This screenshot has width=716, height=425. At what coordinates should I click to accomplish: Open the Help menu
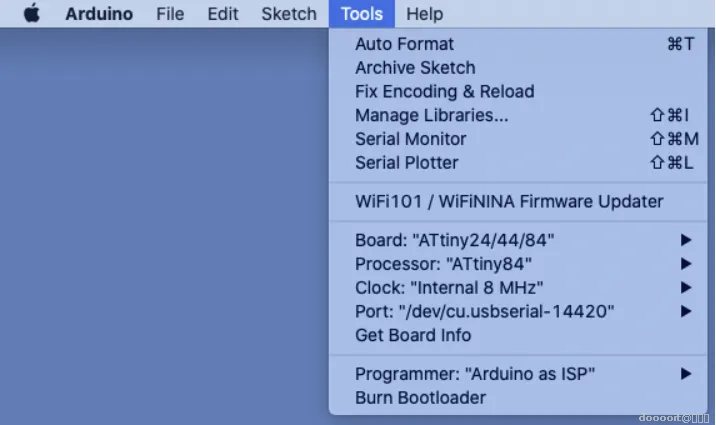point(425,14)
